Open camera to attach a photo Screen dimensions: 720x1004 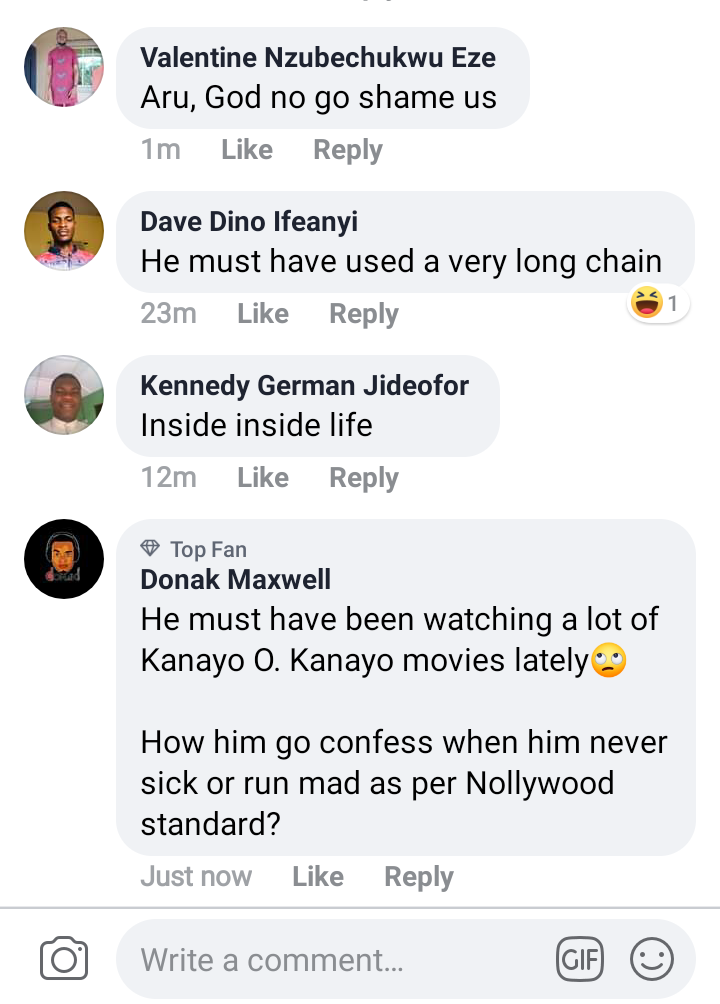[x=64, y=960]
